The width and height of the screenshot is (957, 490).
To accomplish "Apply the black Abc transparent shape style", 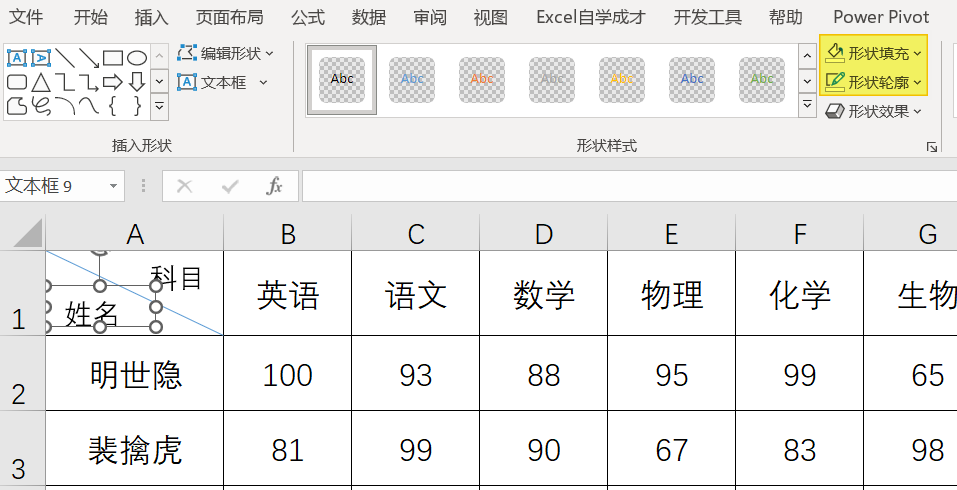I will [x=342, y=79].
